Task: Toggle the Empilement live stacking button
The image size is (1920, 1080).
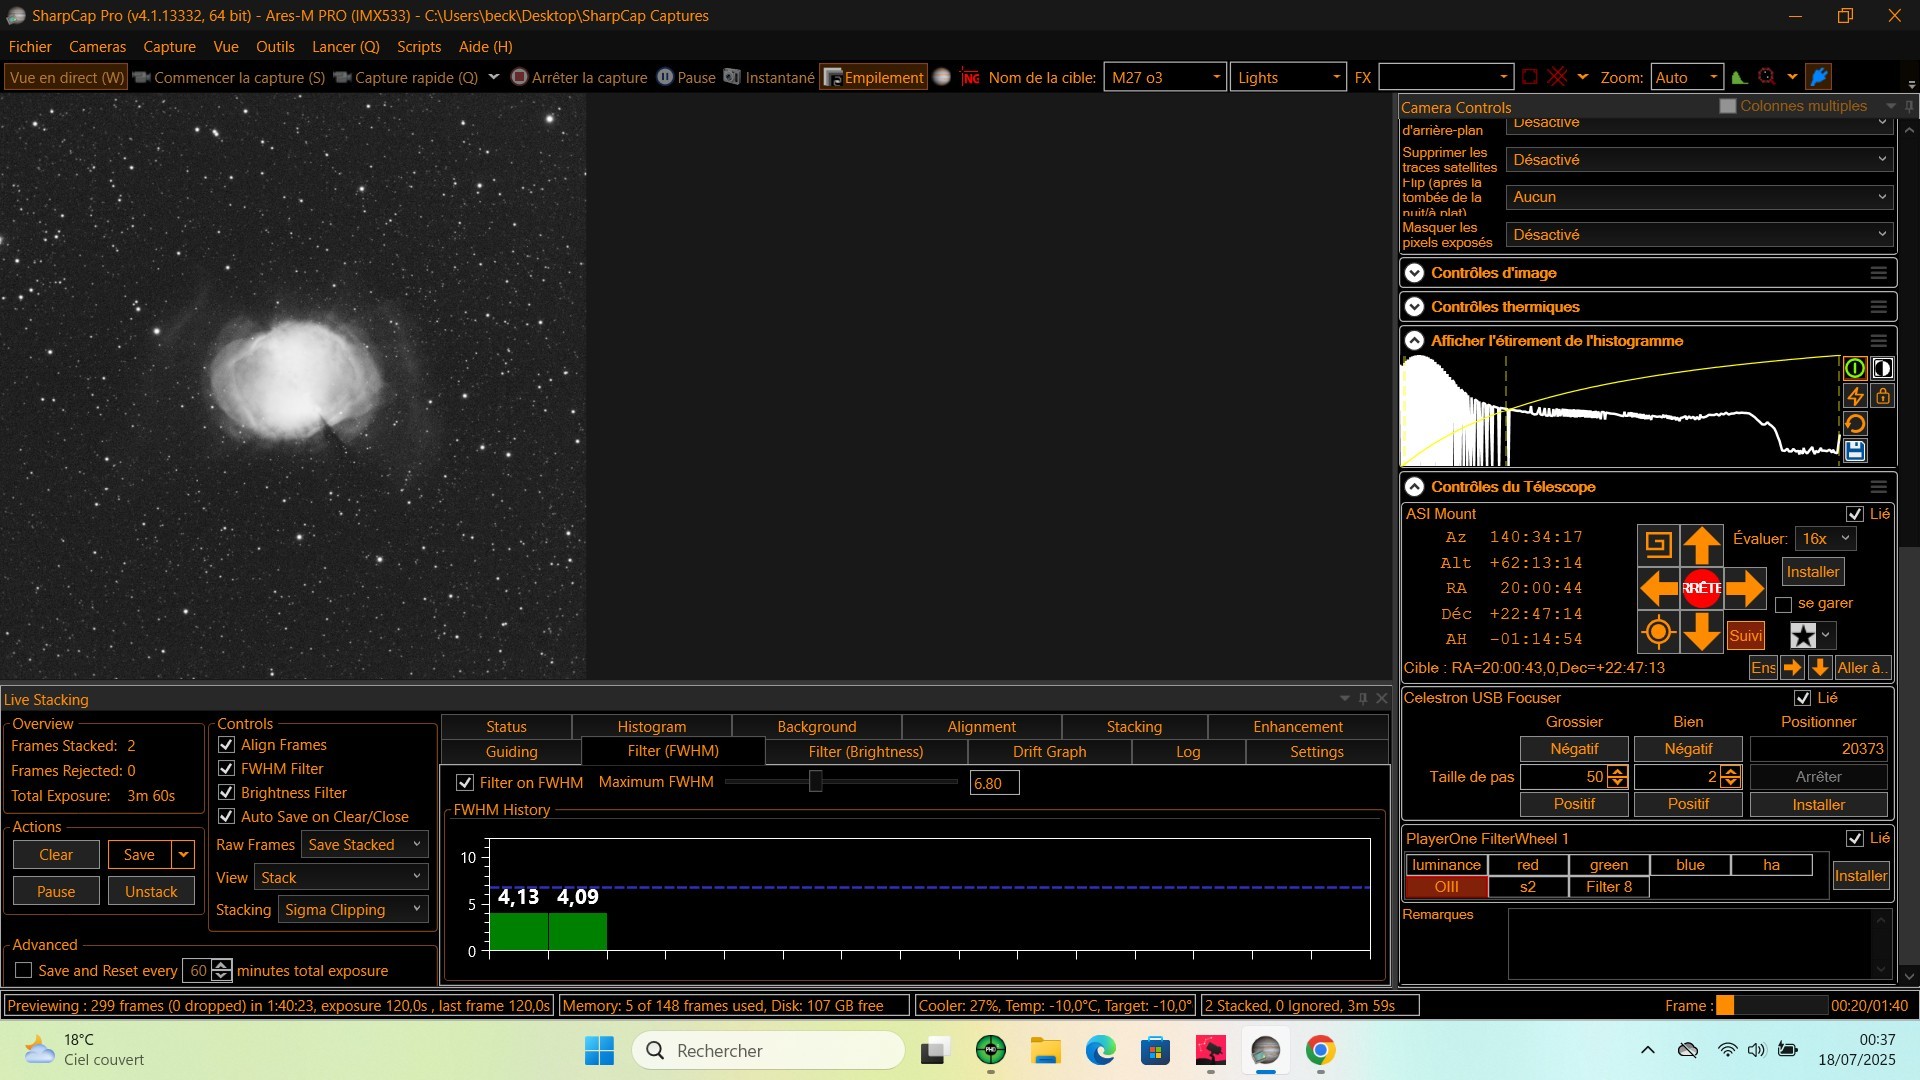Action: [873, 77]
